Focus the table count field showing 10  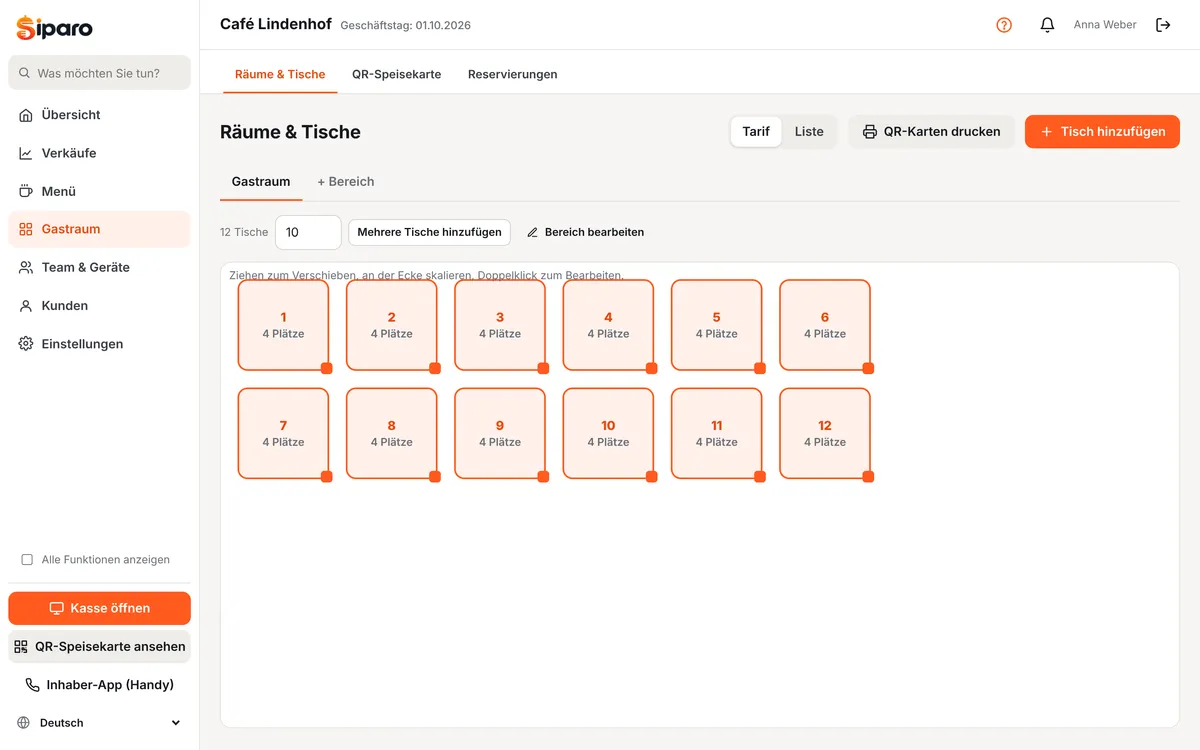pos(308,232)
